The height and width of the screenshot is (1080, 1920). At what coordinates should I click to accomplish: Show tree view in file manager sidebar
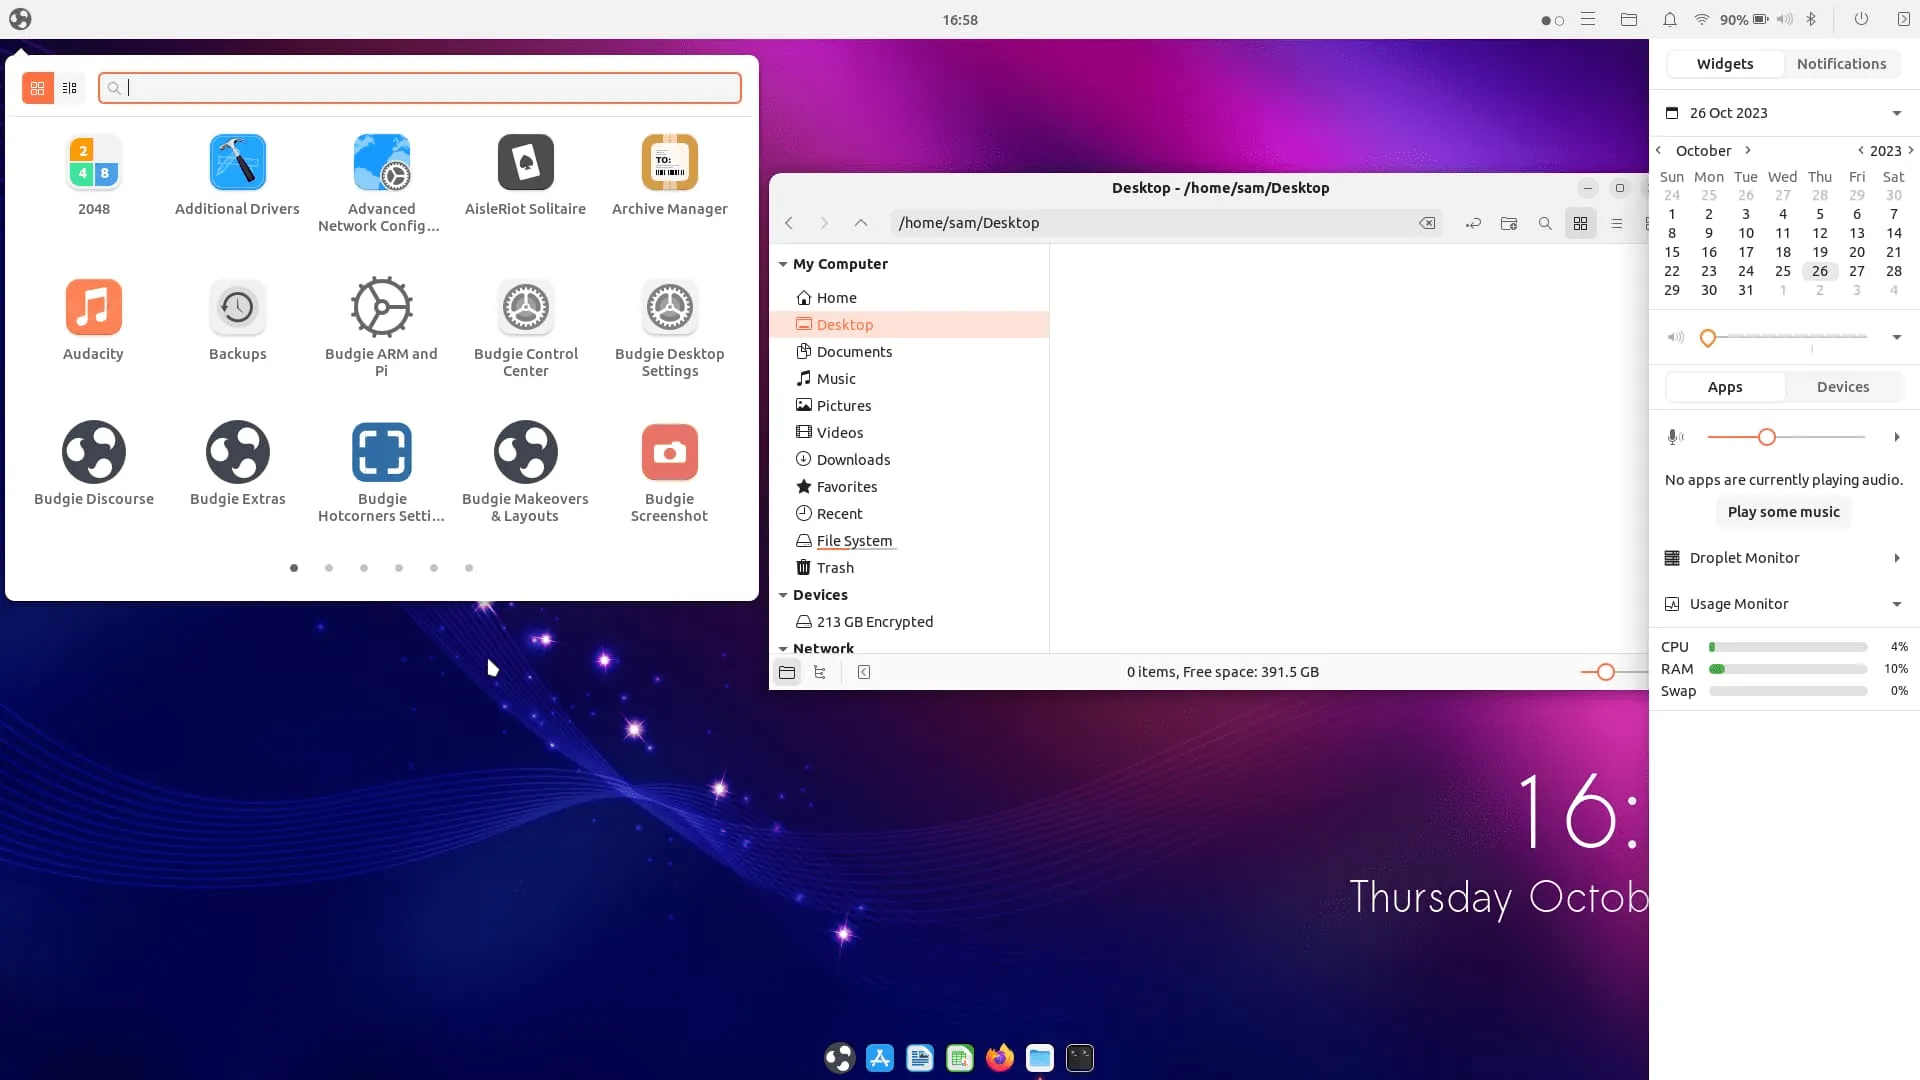click(820, 673)
